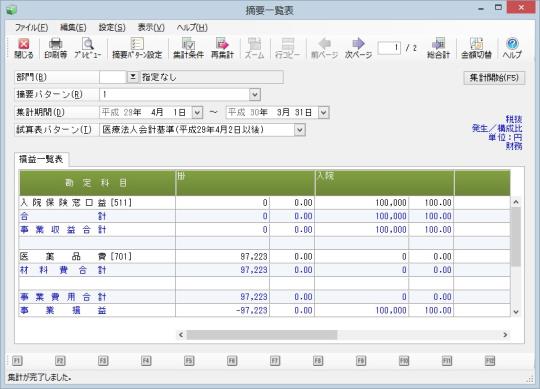Open the start date dropdown of 集計期間

197,112
